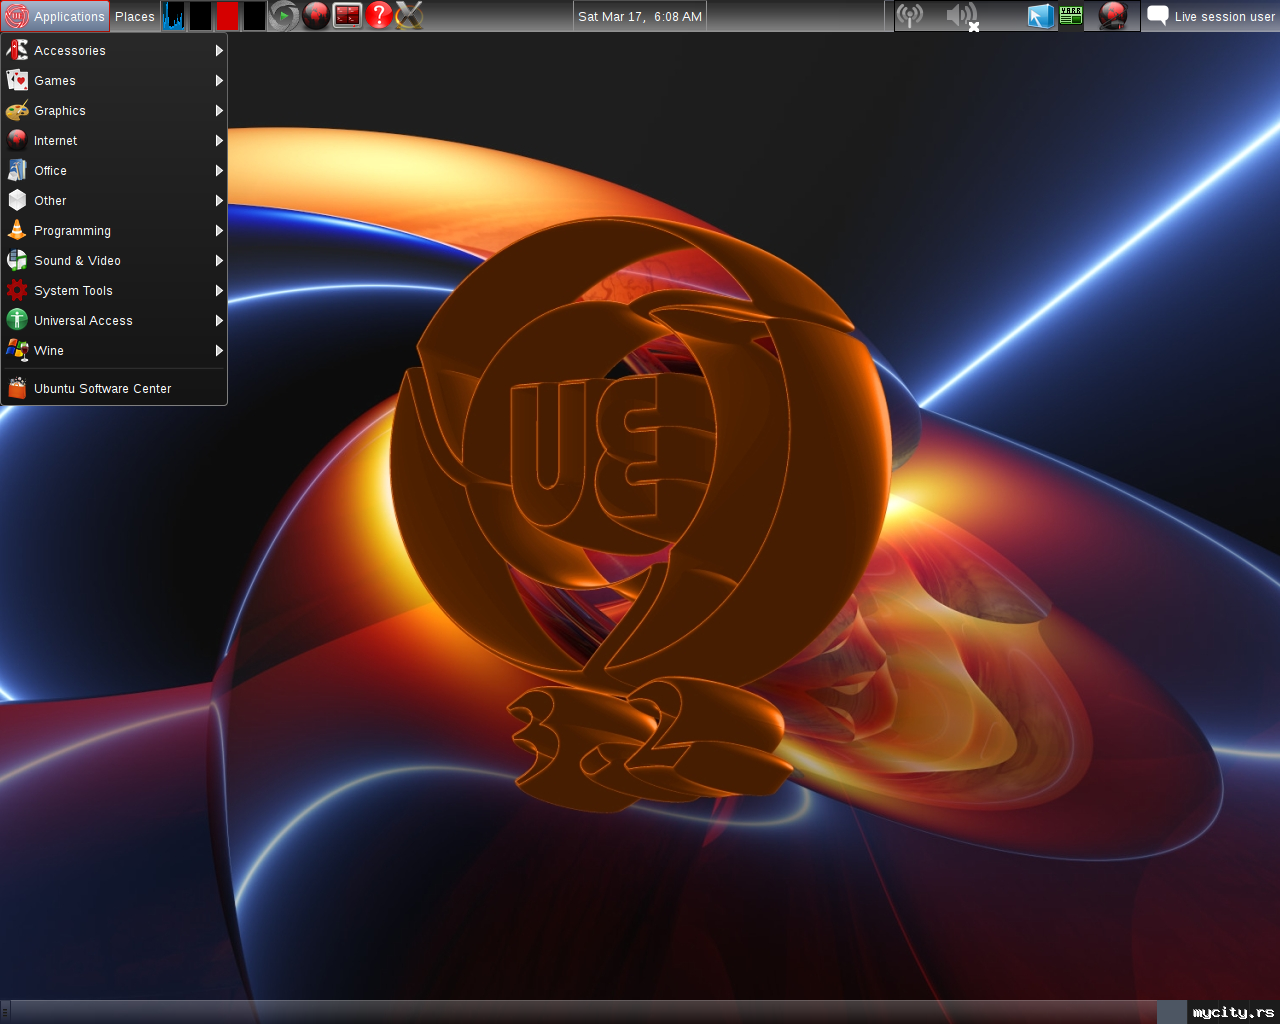Launch Ubuntu Software Center

(x=114, y=388)
